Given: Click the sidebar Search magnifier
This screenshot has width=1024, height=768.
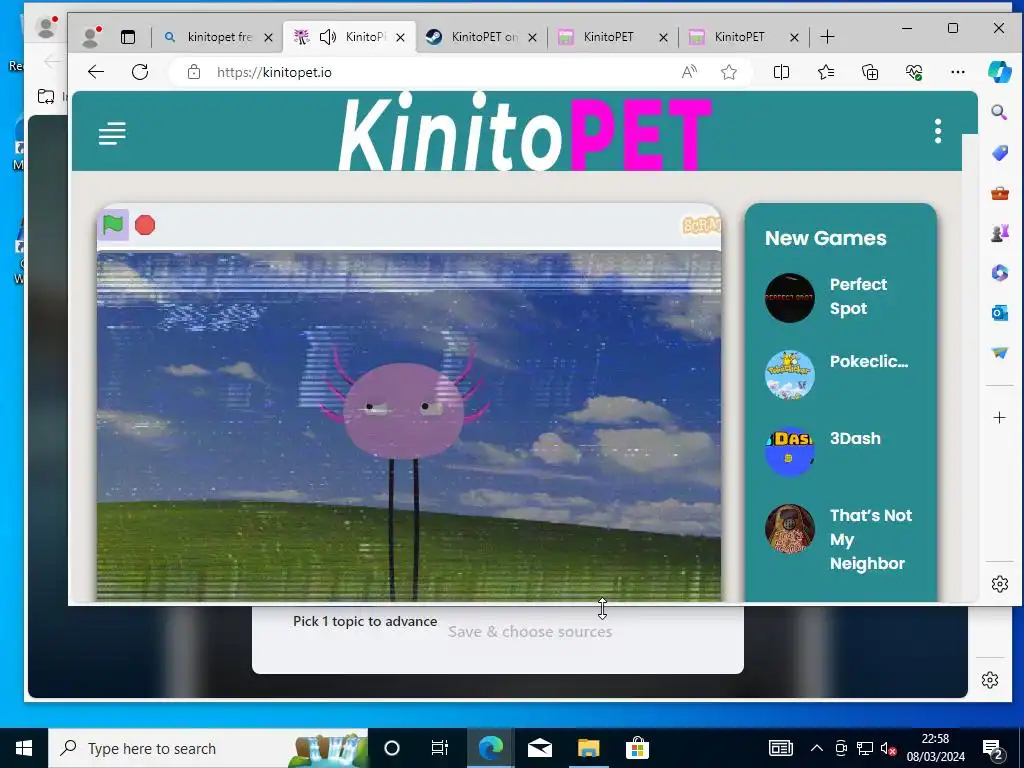Looking at the screenshot, I should coord(999,112).
